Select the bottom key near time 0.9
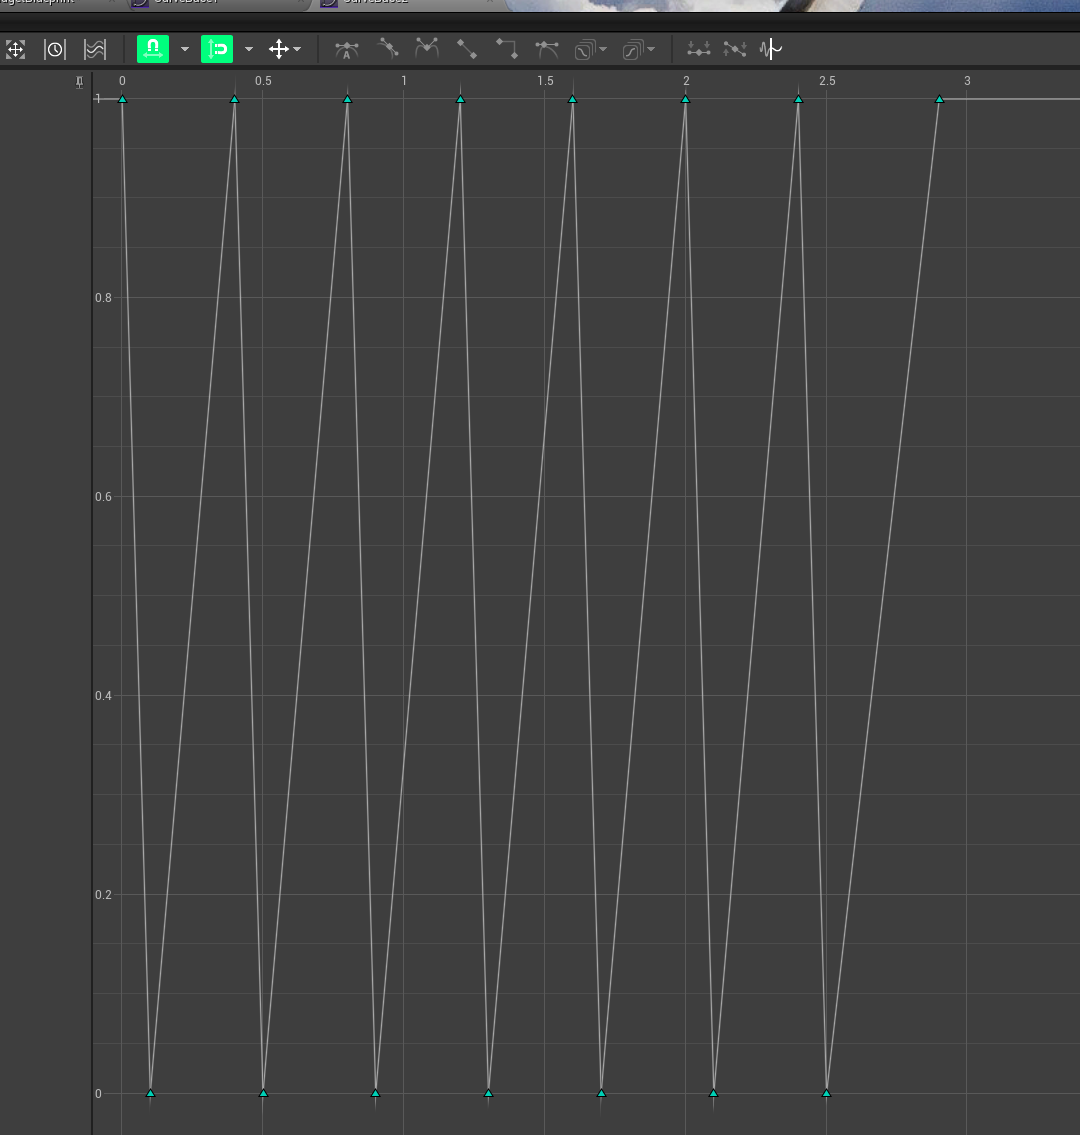Viewport: 1080px width, 1135px height. [x=376, y=1093]
